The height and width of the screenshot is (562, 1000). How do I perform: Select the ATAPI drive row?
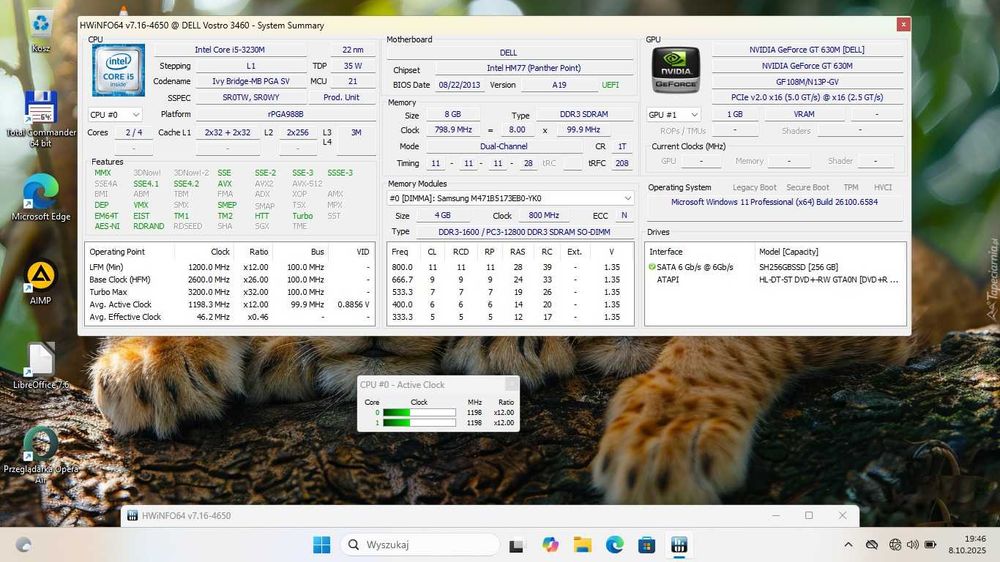(775, 279)
